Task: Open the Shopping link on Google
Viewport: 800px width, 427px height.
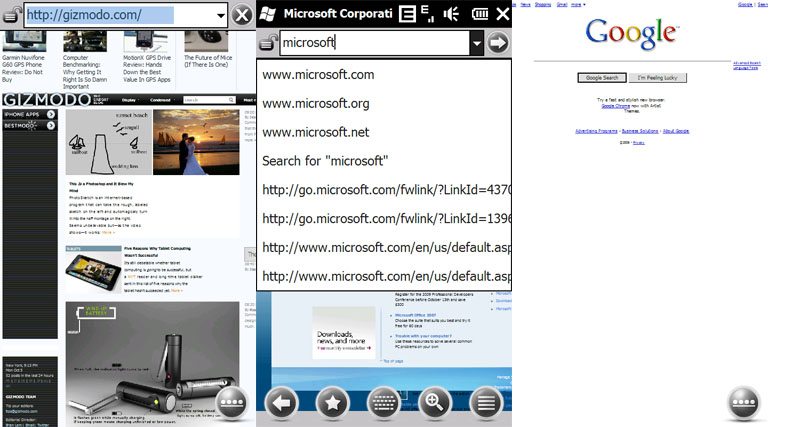Action: pyautogui.click(x=543, y=5)
